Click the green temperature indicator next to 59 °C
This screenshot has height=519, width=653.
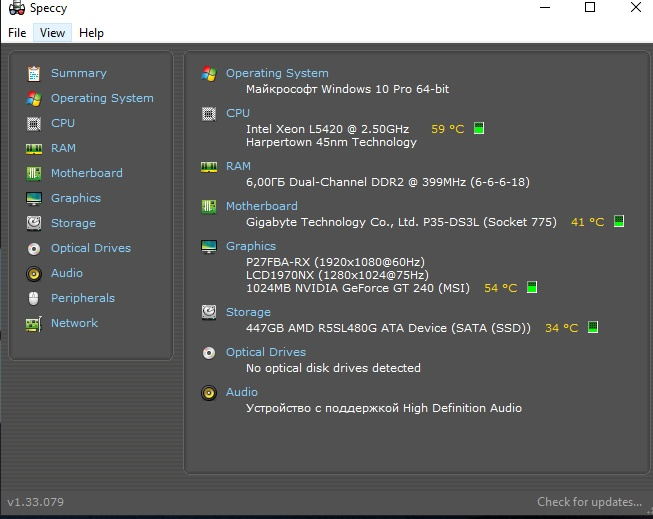pyautogui.click(x=479, y=128)
